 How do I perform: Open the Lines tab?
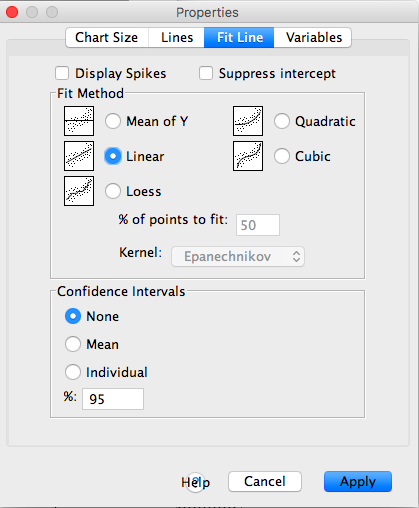(x=177, y=38)
